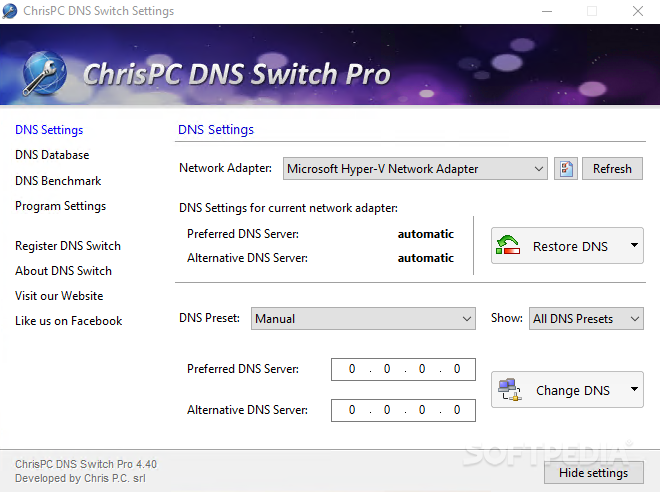
Task: Select DNS Settings in the sidebar
Action: pos(49,130)
